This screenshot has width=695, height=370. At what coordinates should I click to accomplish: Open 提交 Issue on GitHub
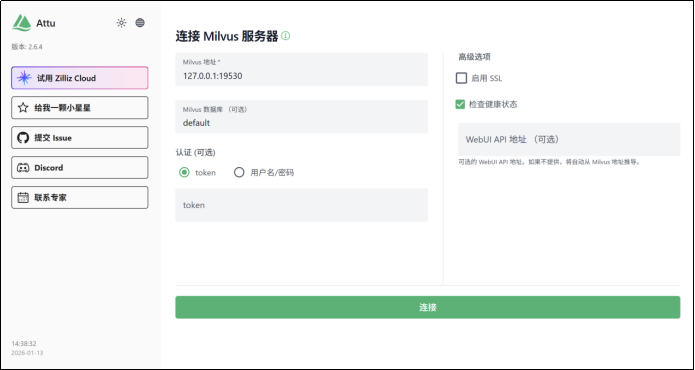80,137
